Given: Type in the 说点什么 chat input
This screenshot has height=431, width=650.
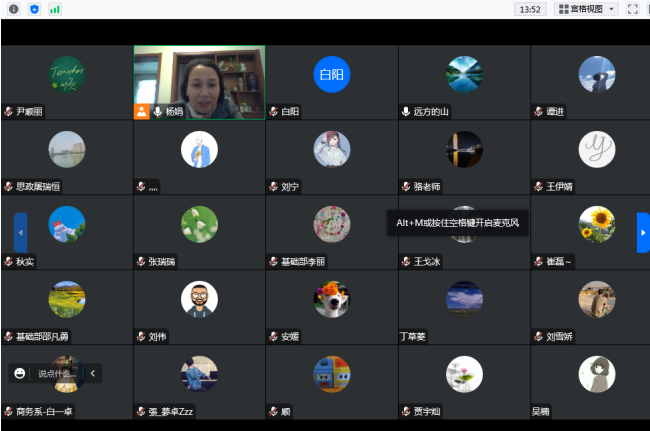Looking at the screenshot, I should click(x=57, y=373).
